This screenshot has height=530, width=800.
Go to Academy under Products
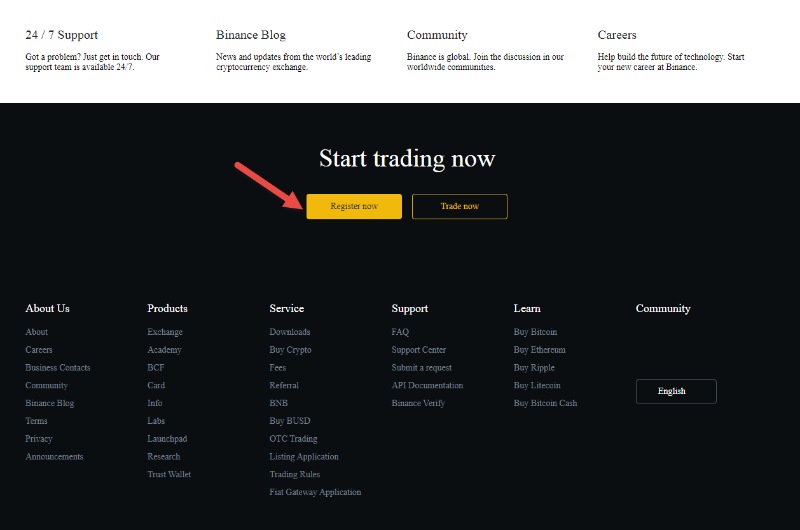(x=164, y=350)
